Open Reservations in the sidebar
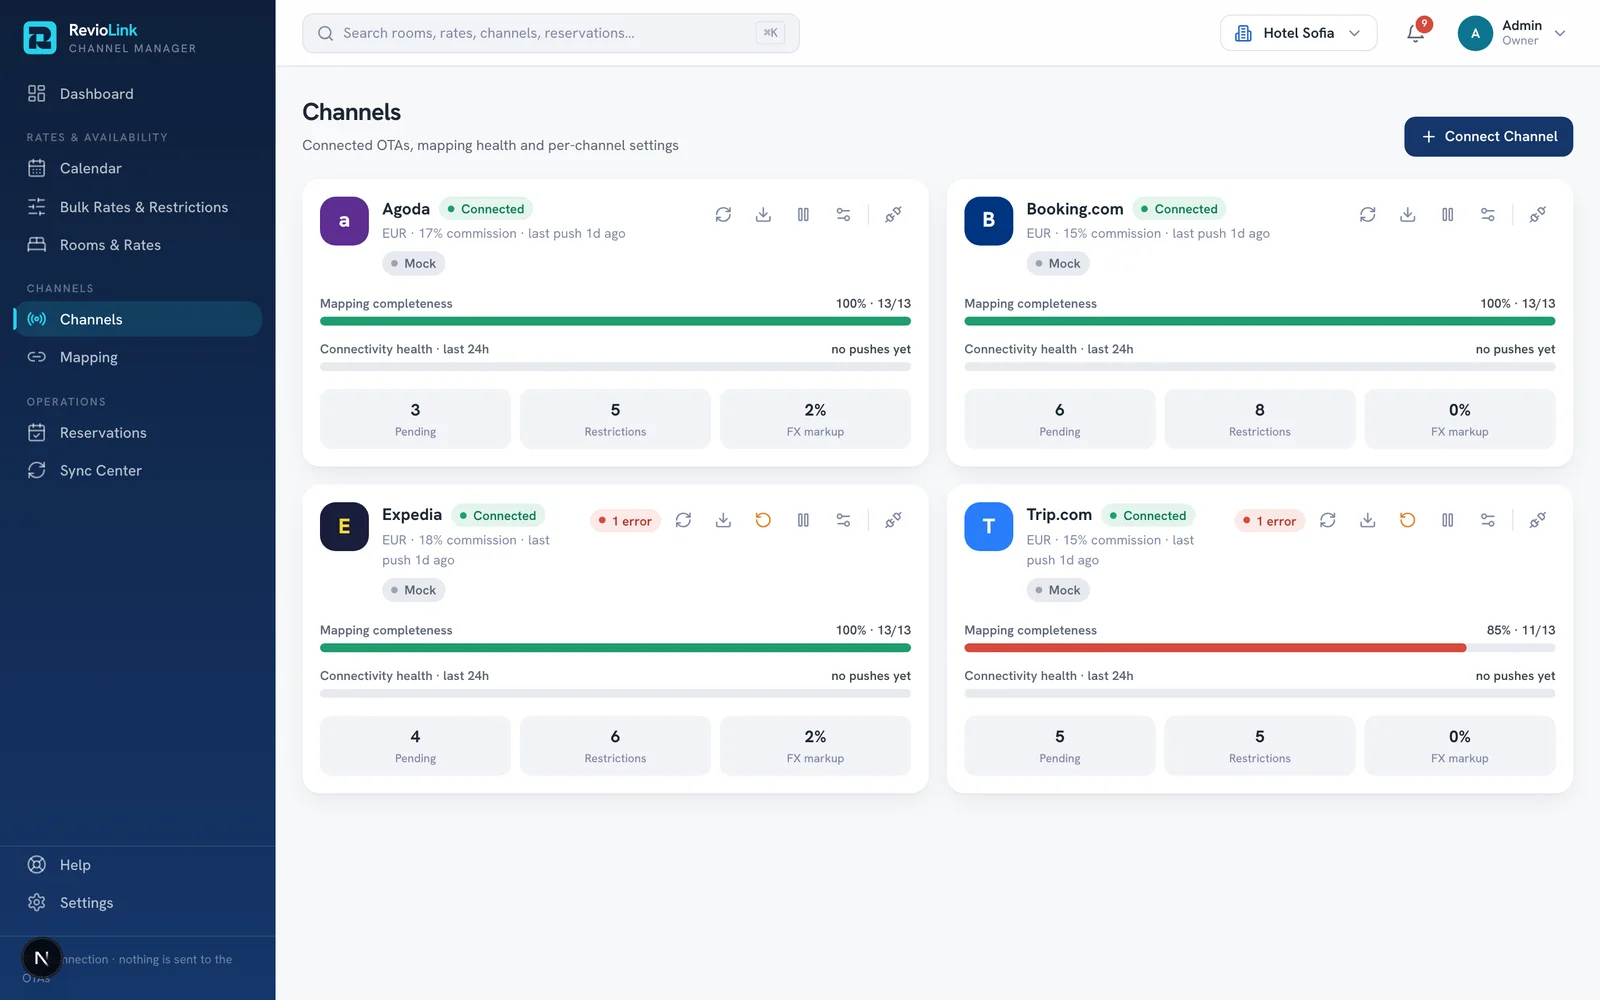Image resolution: width=1600 pixels, height=1000 pixels. (x=137, y=433)
